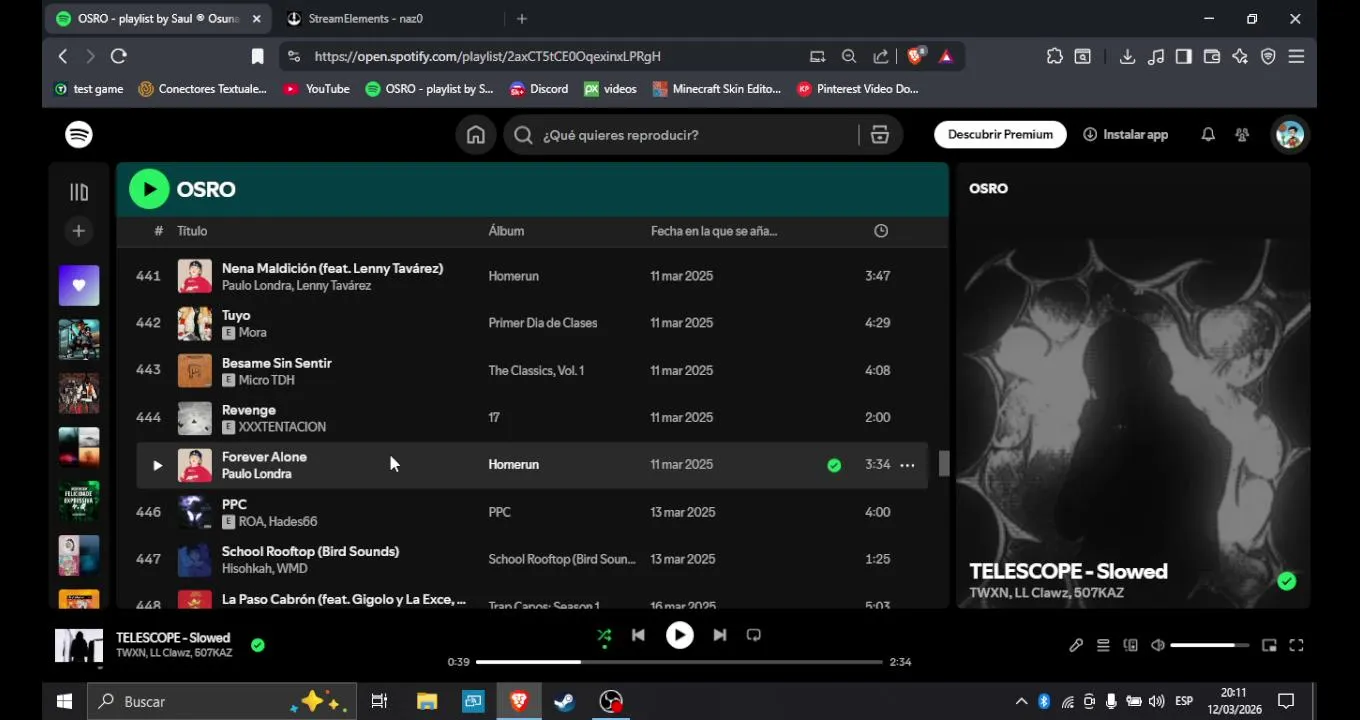This screenshot has height=720, width=1360.
Task: Open Brave Leo AI sparkle icon
Action: coord(1240,57)
